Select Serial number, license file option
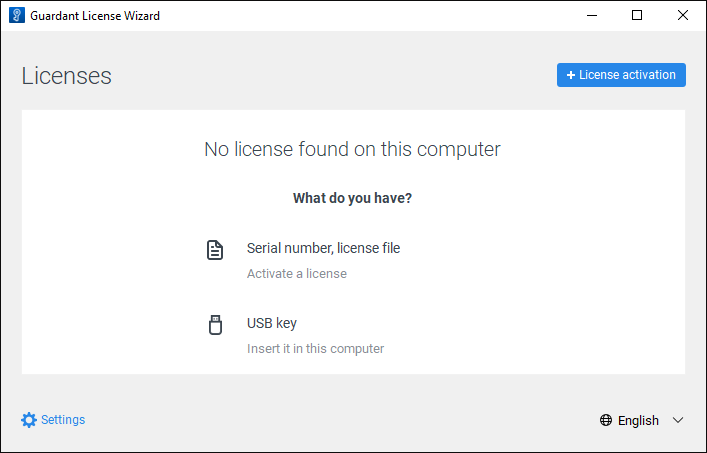The image size is (707, 453). point(323,248)
